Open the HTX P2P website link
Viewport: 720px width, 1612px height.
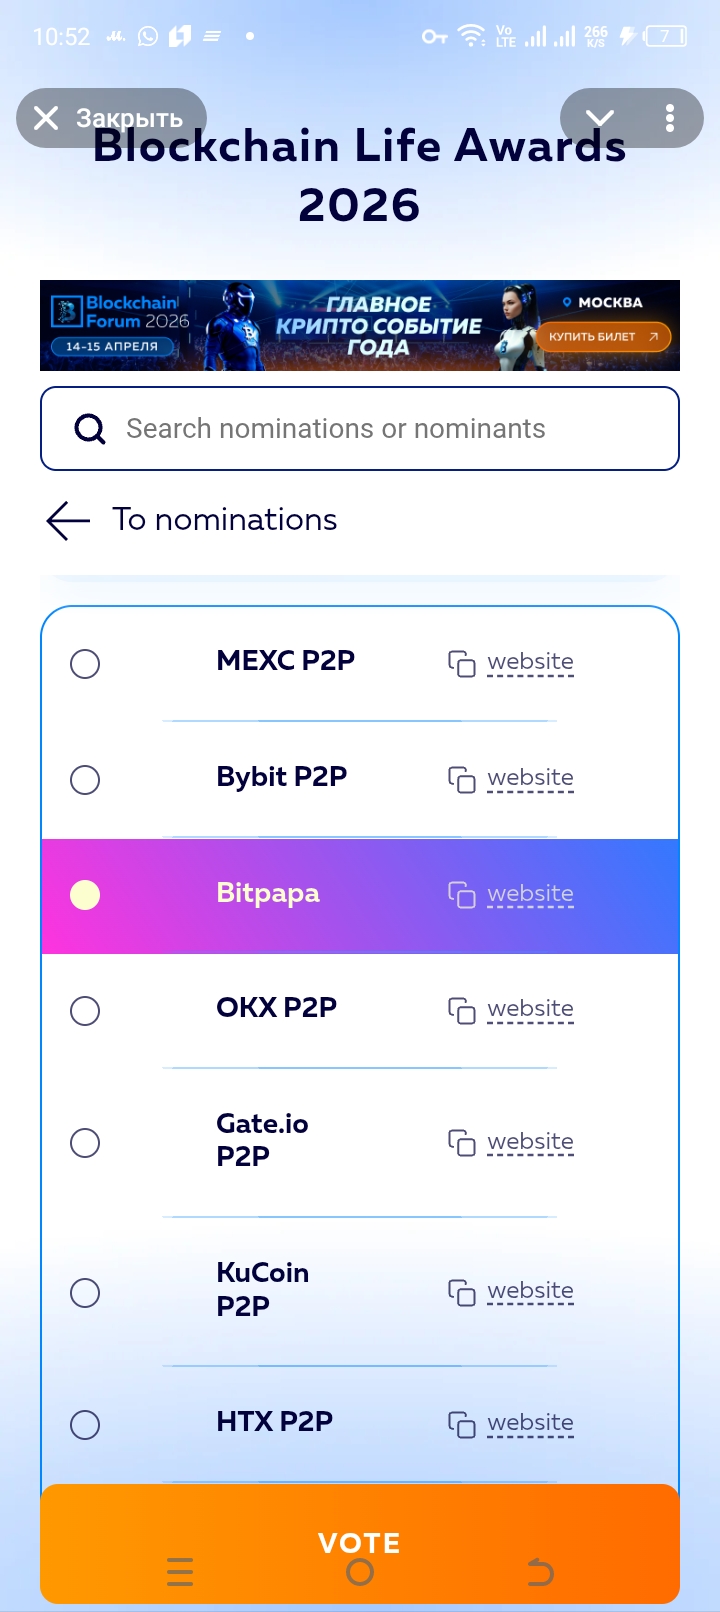[x=530, y=1423]
